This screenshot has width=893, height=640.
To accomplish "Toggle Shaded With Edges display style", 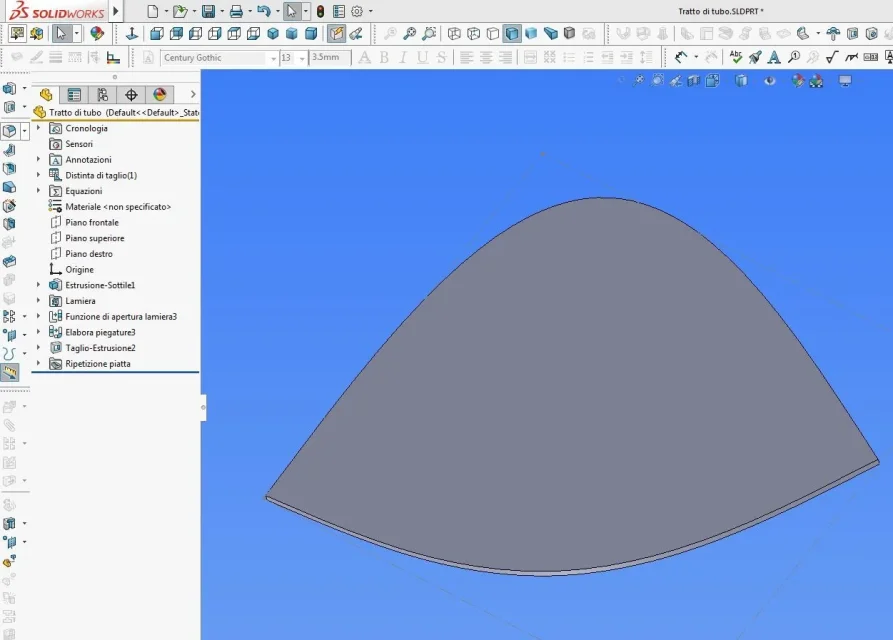I will click(512, 33).
